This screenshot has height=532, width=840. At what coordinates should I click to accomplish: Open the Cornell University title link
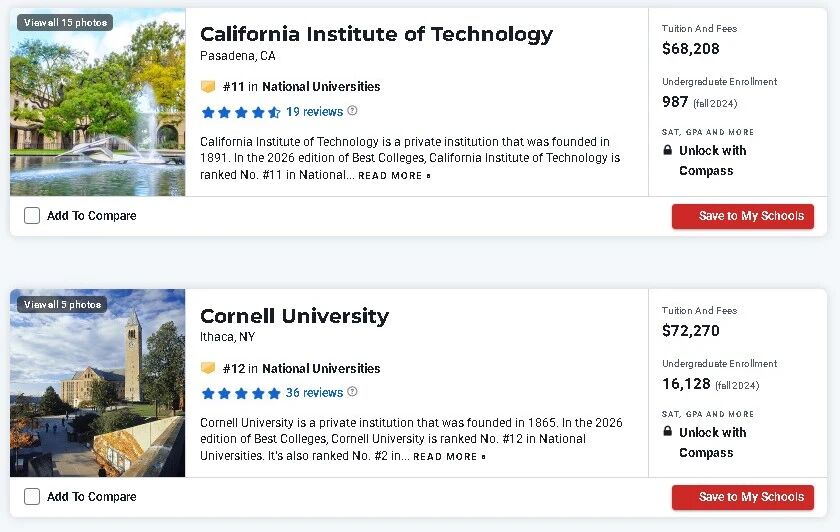294,316
